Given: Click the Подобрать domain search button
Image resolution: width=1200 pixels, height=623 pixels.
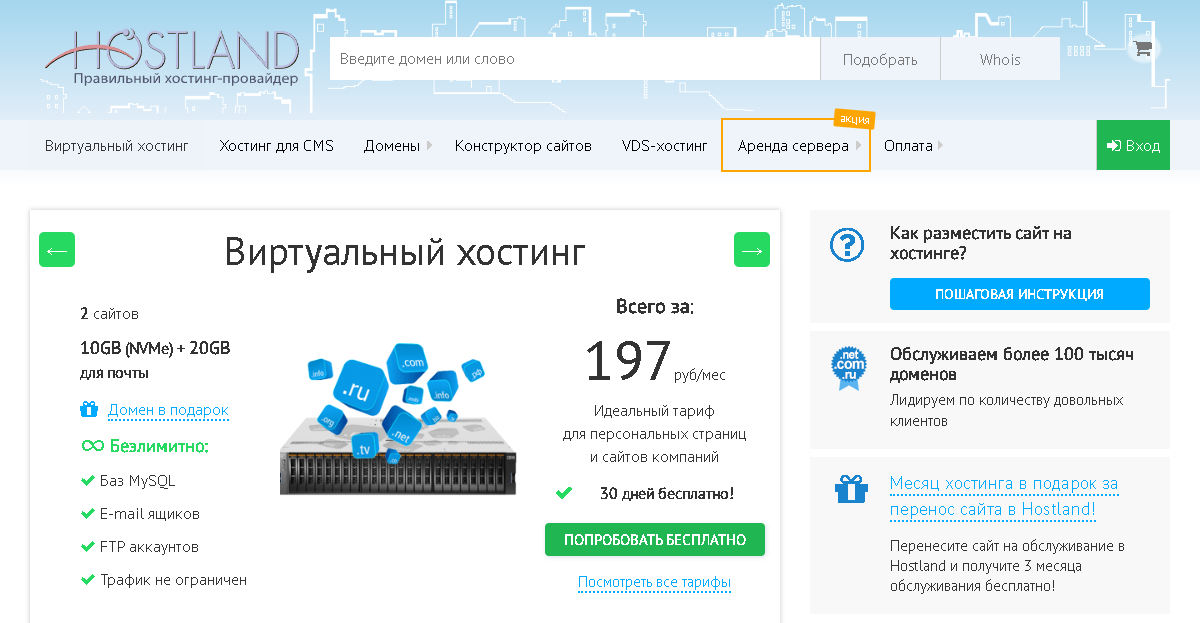Looking at the screenshot, I should [880, 59].
